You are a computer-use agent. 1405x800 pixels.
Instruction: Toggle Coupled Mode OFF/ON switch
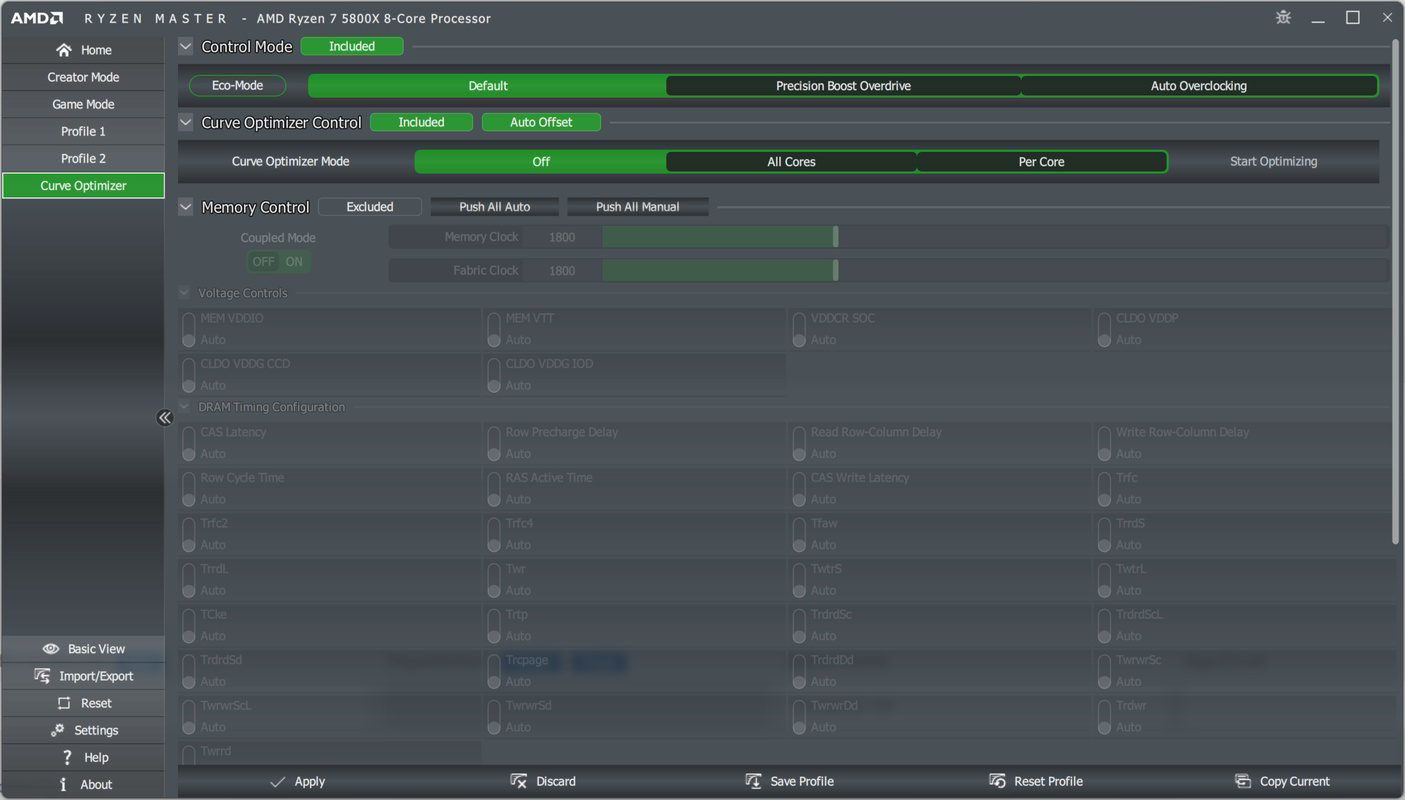coord(278,261)
